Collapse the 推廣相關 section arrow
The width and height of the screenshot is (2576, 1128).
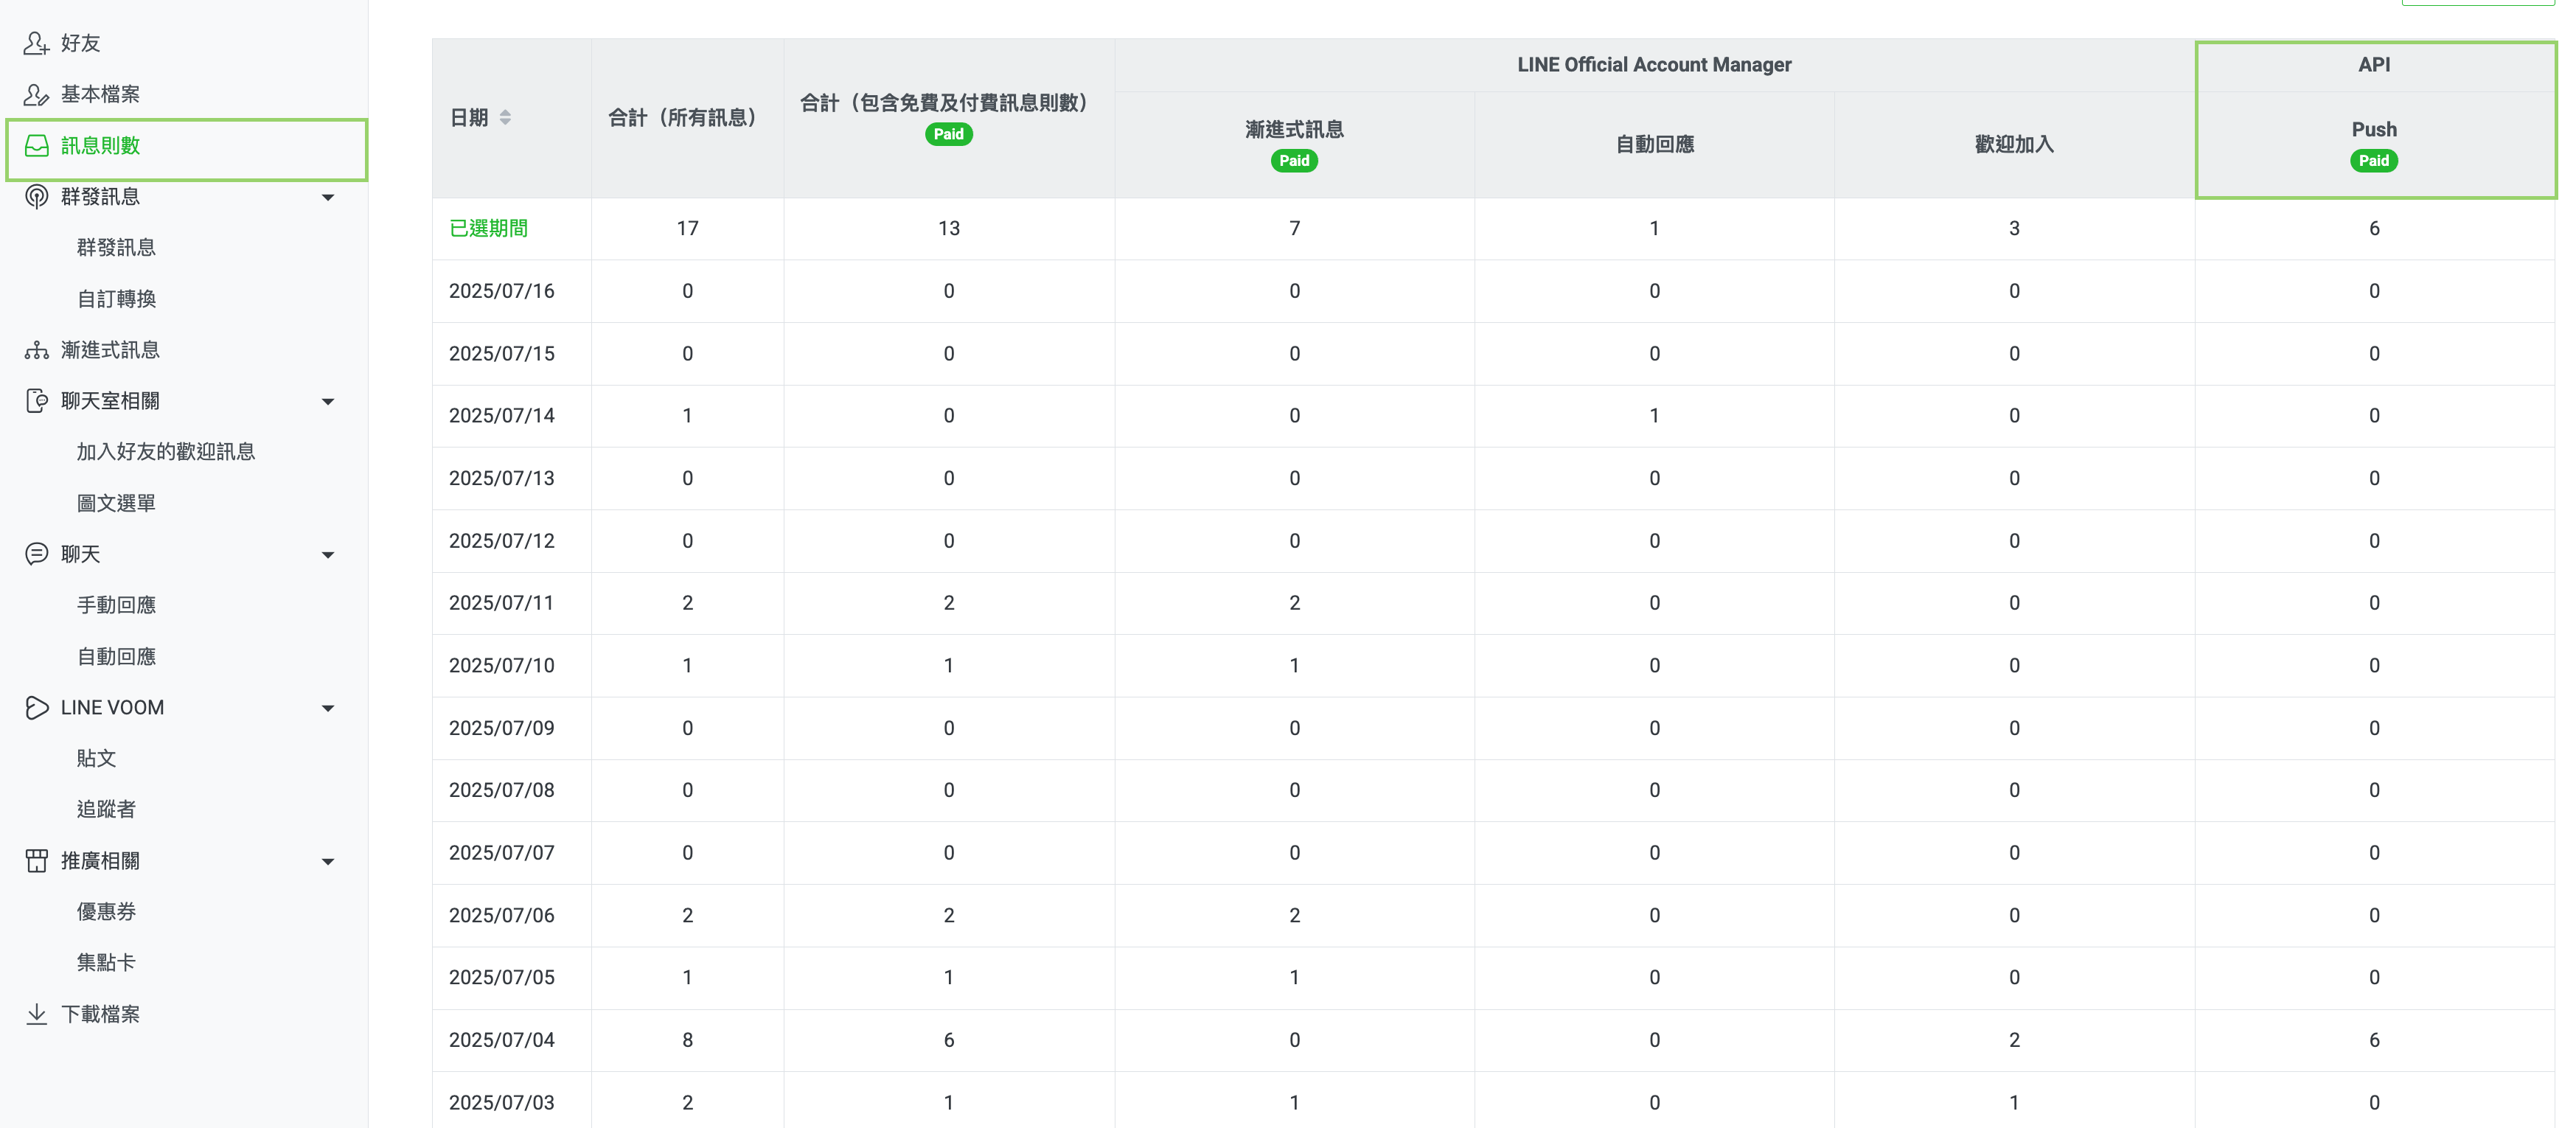(327, 862)
